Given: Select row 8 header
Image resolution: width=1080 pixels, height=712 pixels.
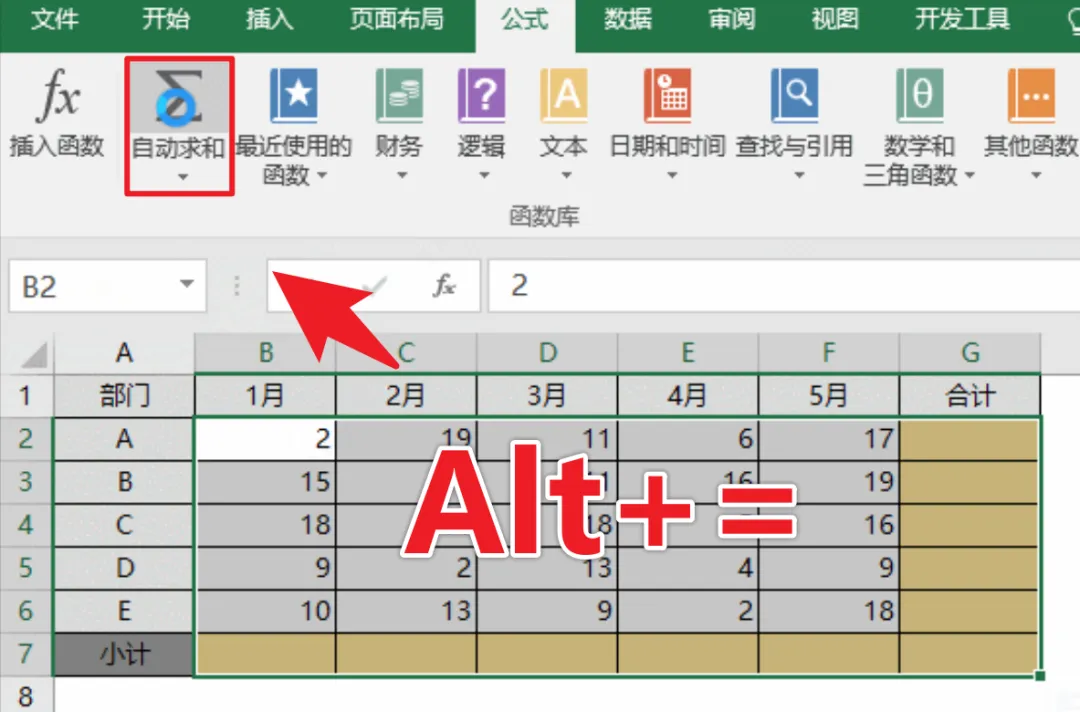Looking at the screenshot, I should tap(26, 695).
